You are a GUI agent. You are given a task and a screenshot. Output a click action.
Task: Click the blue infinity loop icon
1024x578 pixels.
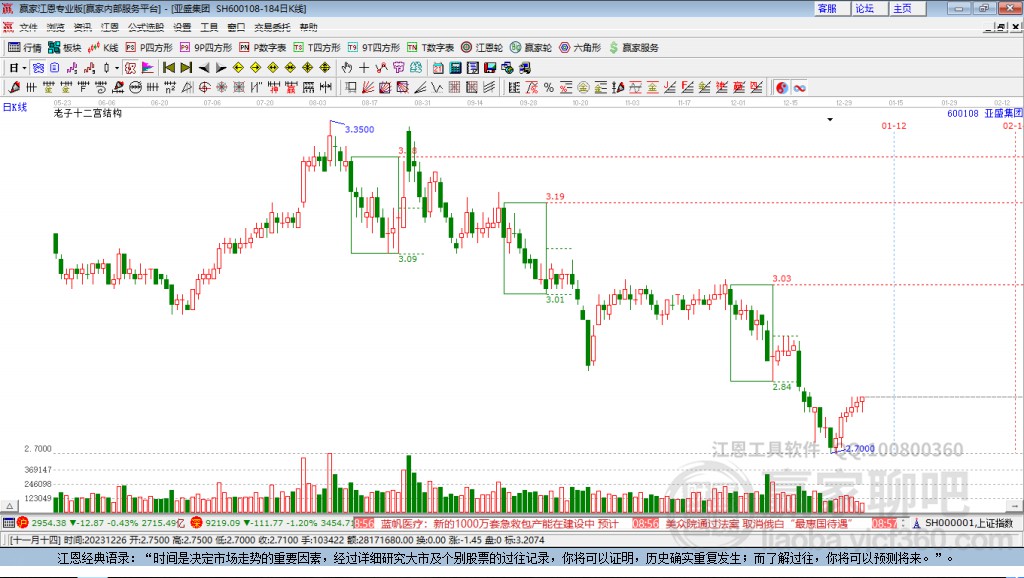click(x=799, y=88)
